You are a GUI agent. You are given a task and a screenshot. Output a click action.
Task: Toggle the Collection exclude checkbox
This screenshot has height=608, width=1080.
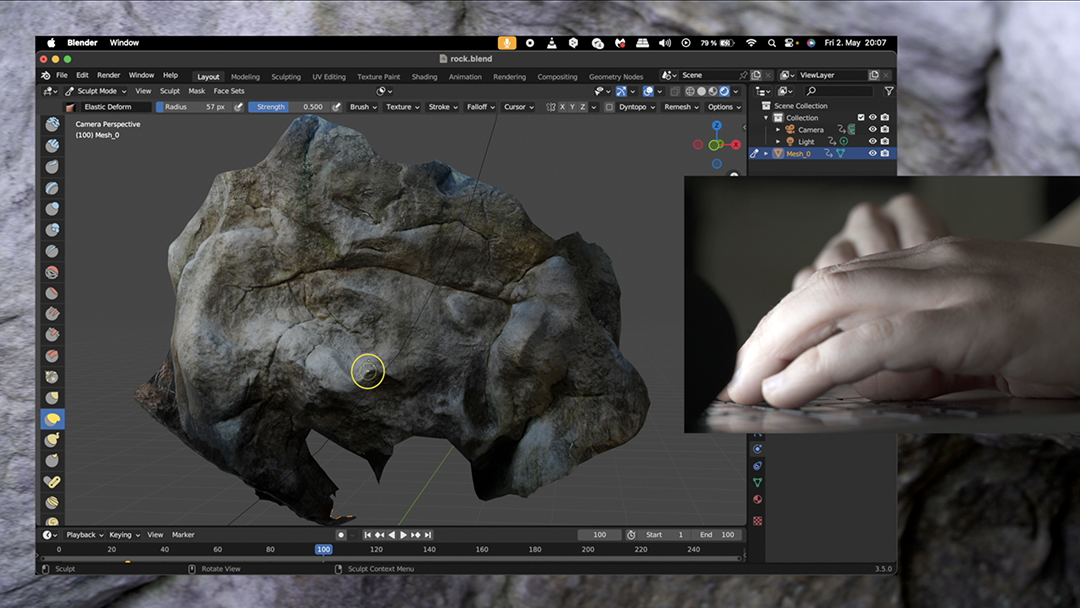[x=860, y=118]
